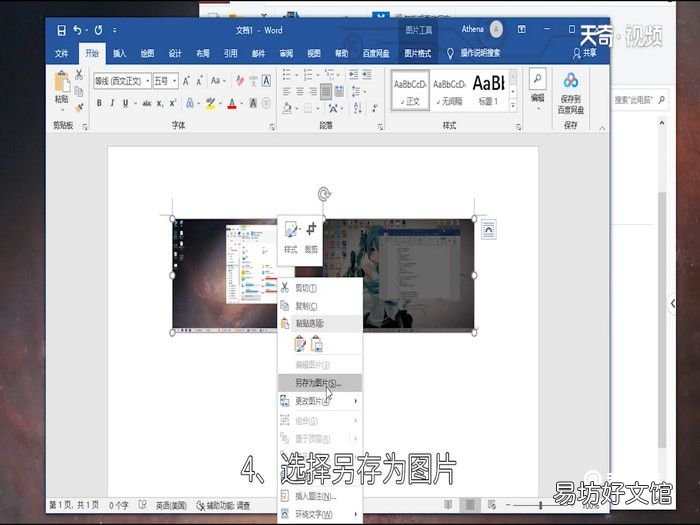Toggle strikethrough (abc) formatting
Image resolution: width=700 pixels, height=525 pixels.
coord(147,103)
